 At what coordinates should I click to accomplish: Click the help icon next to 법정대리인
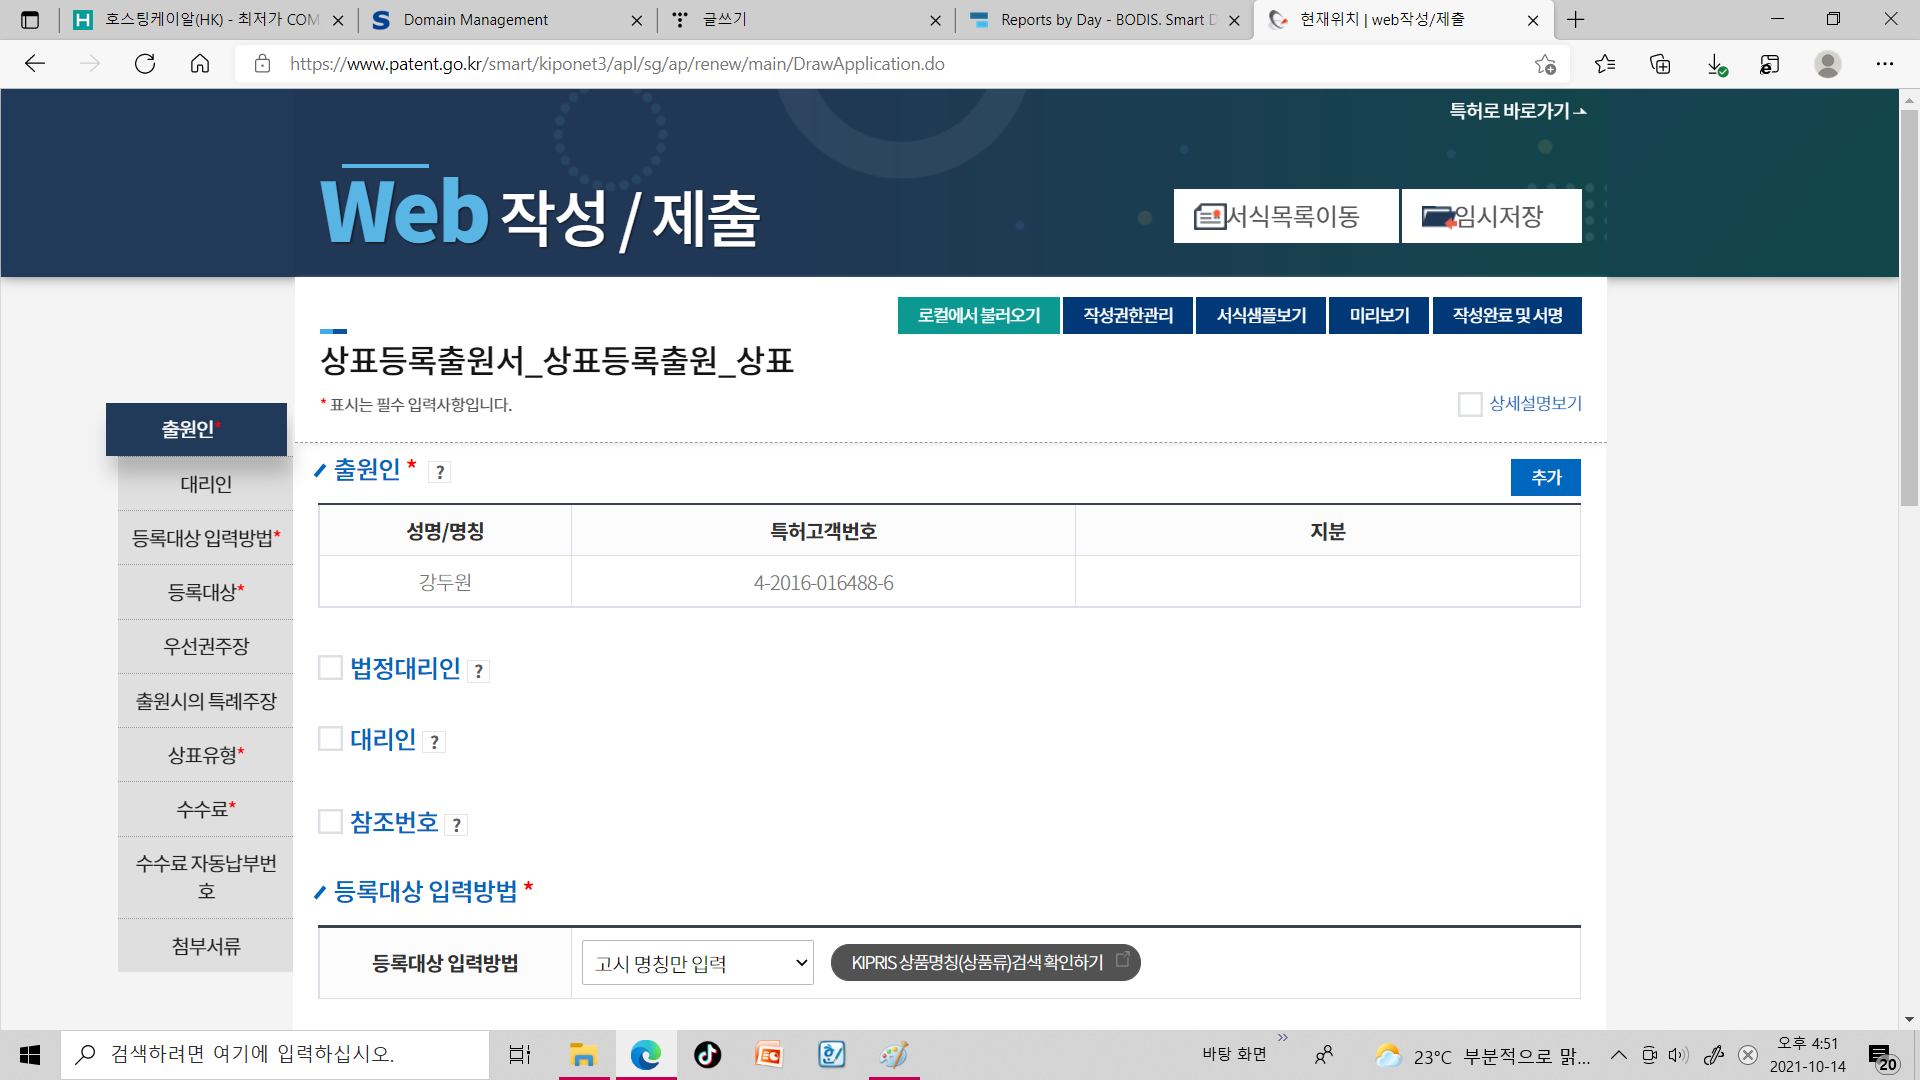pos(479,671)
